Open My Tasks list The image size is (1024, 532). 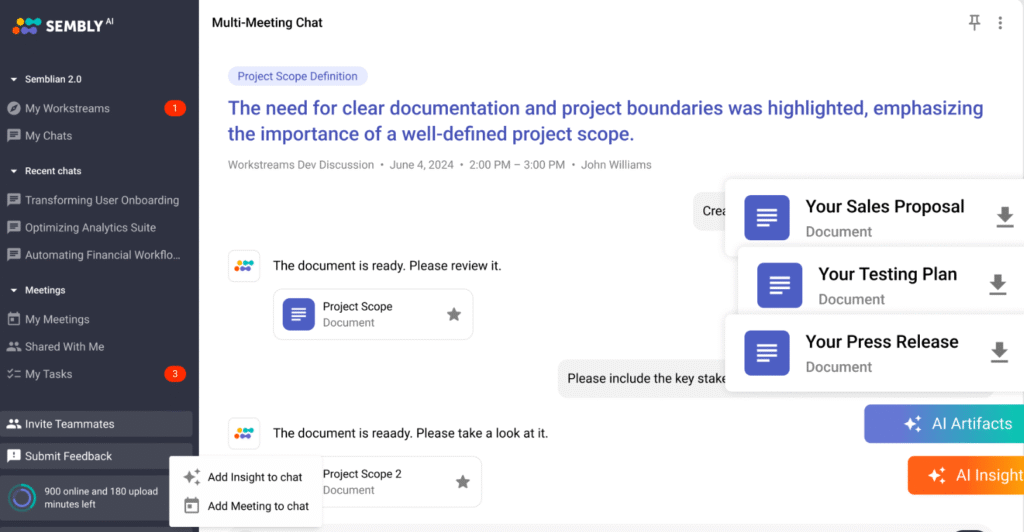(48, 374)
